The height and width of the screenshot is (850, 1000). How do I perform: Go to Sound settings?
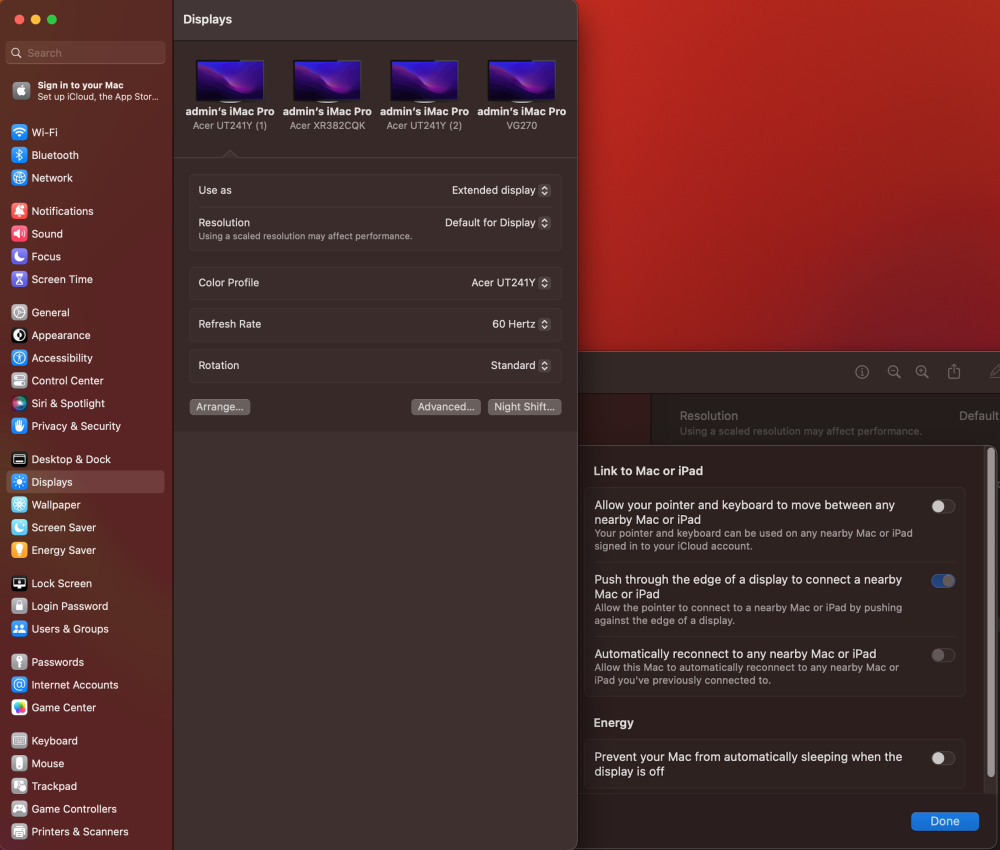pyautogui.click(x=85, y=234)
